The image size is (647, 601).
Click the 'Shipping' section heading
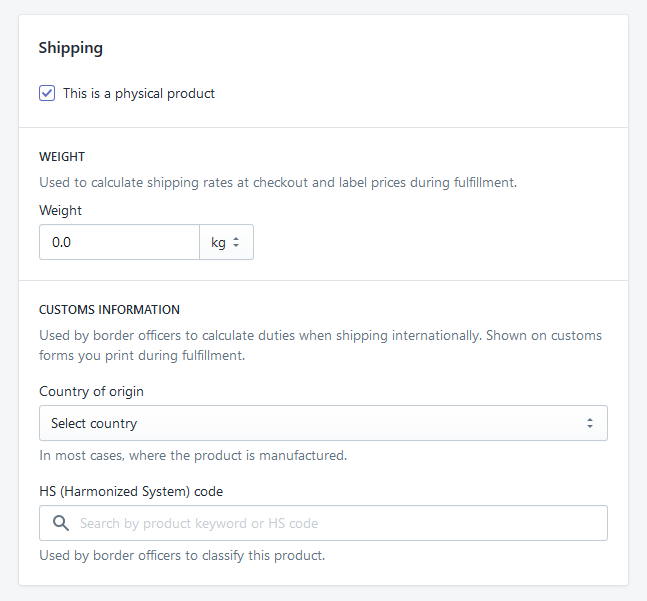71,48
